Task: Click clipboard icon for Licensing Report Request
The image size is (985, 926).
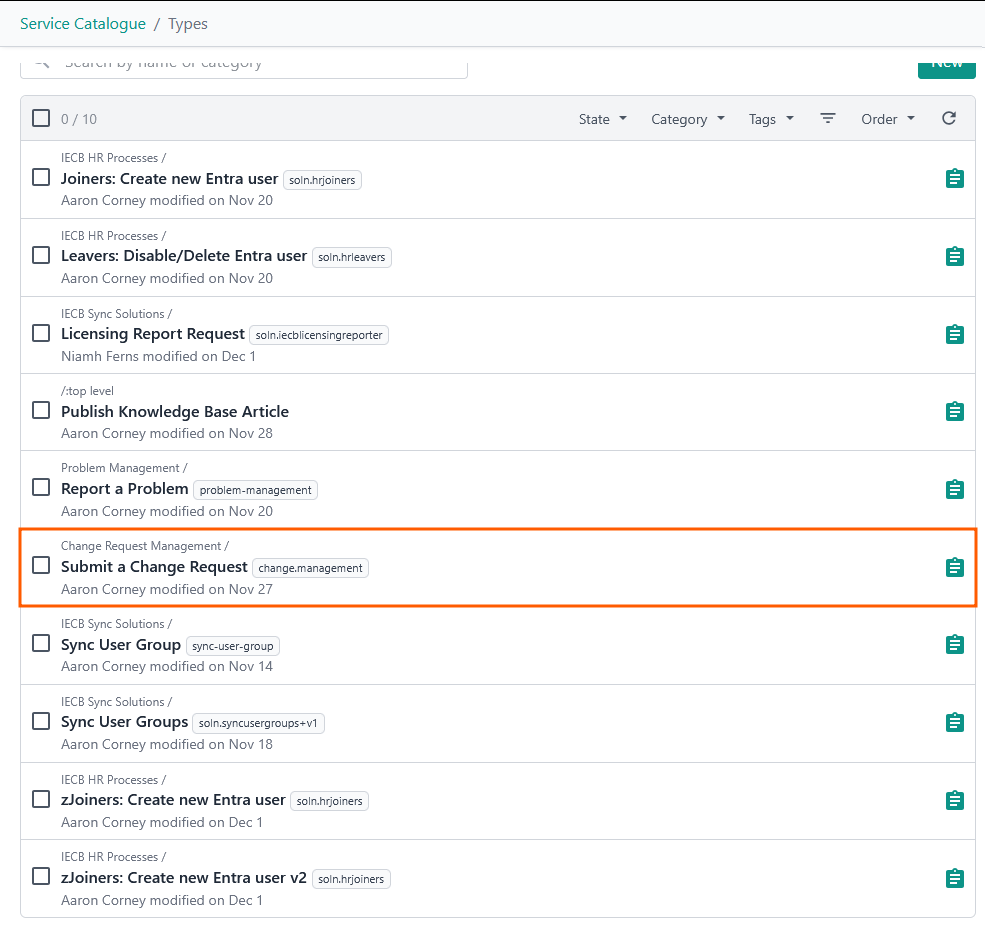Action: pyautogui.click(x=955, y=334)
